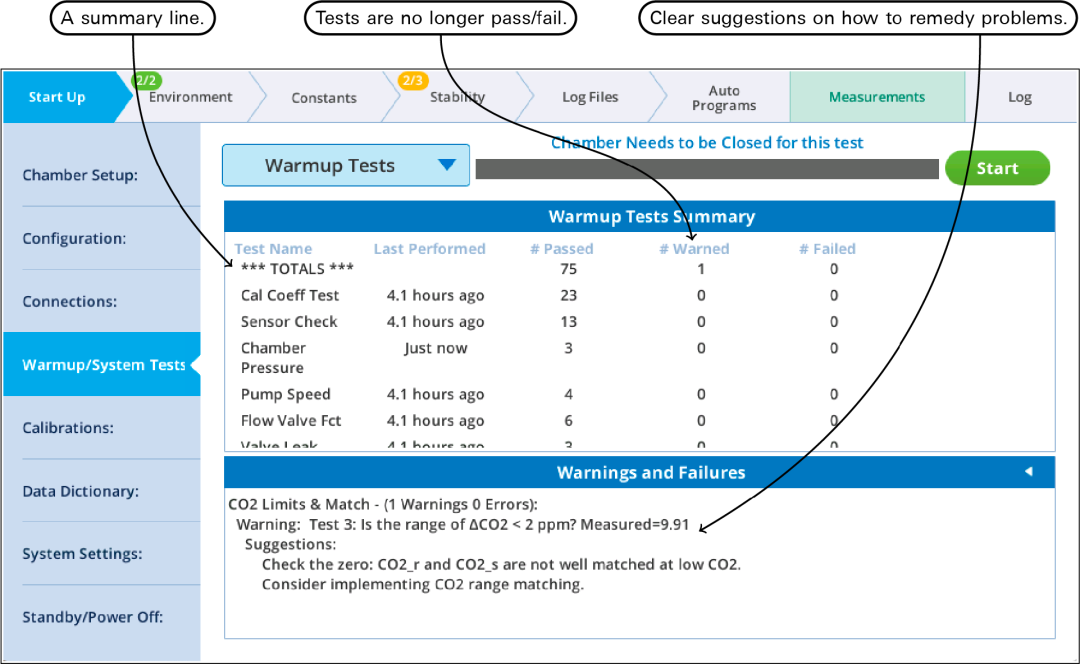Screen dimensions: 1080x664
Task: Switch to the Environment tab
Action: (190, 97)
